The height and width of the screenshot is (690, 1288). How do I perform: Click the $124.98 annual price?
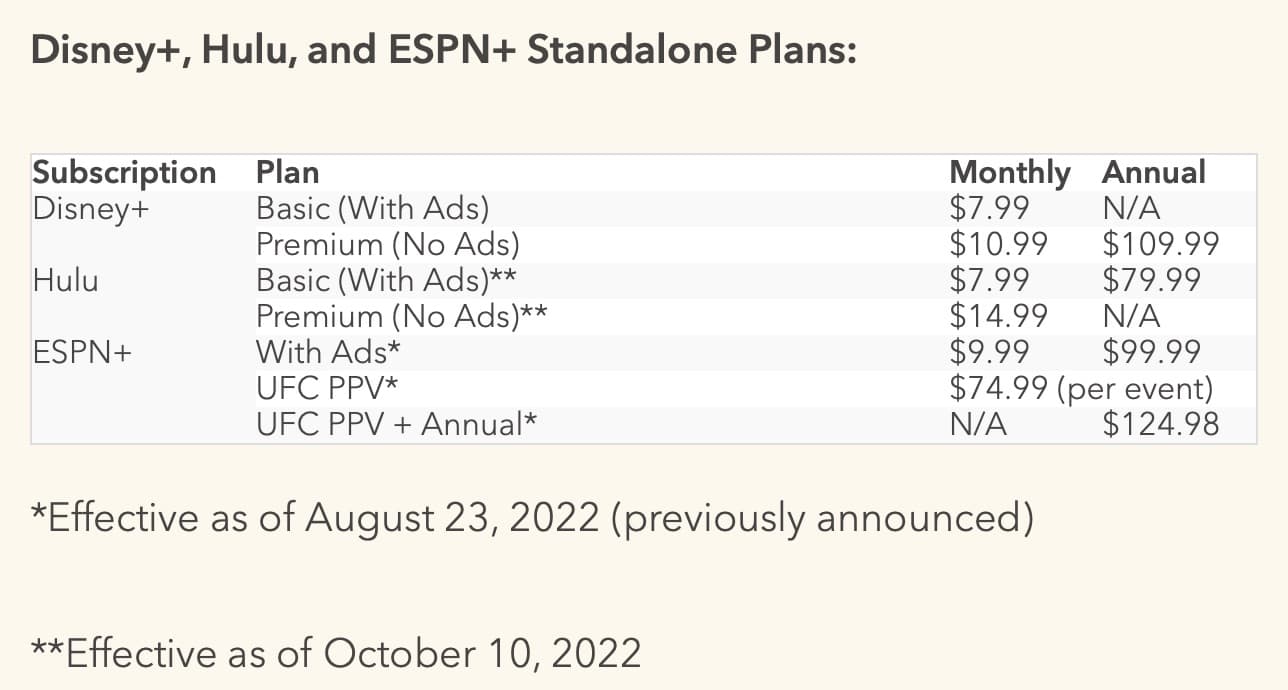pyautogui.click(x=1161, y=424)
